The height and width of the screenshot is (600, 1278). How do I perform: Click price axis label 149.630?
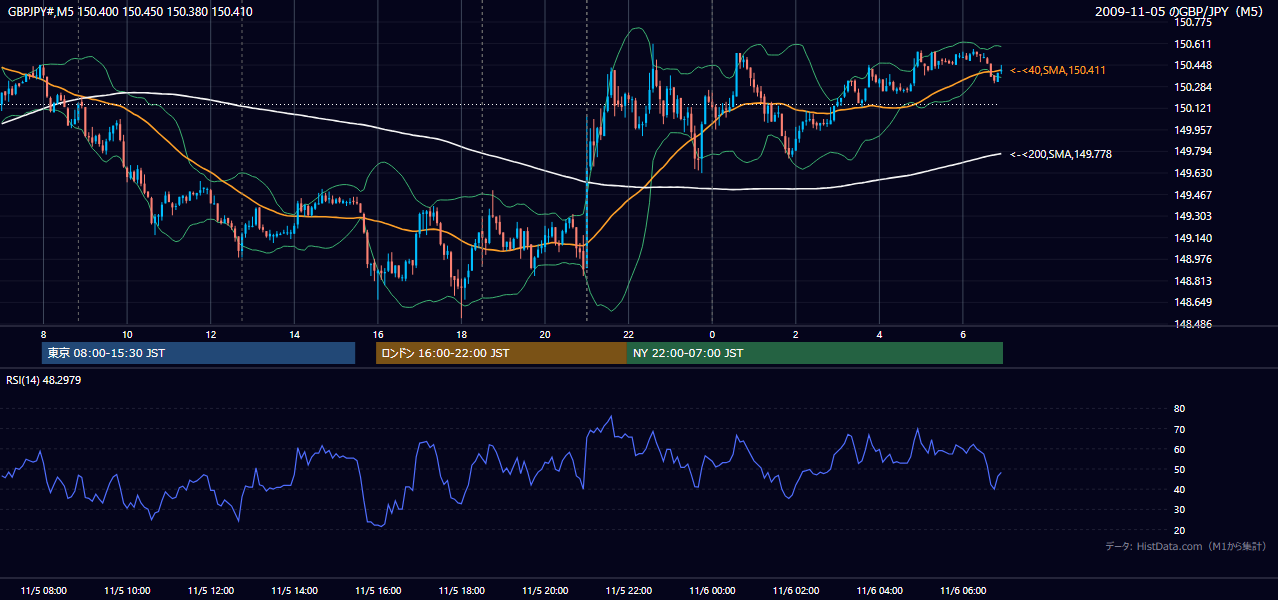1192,173
